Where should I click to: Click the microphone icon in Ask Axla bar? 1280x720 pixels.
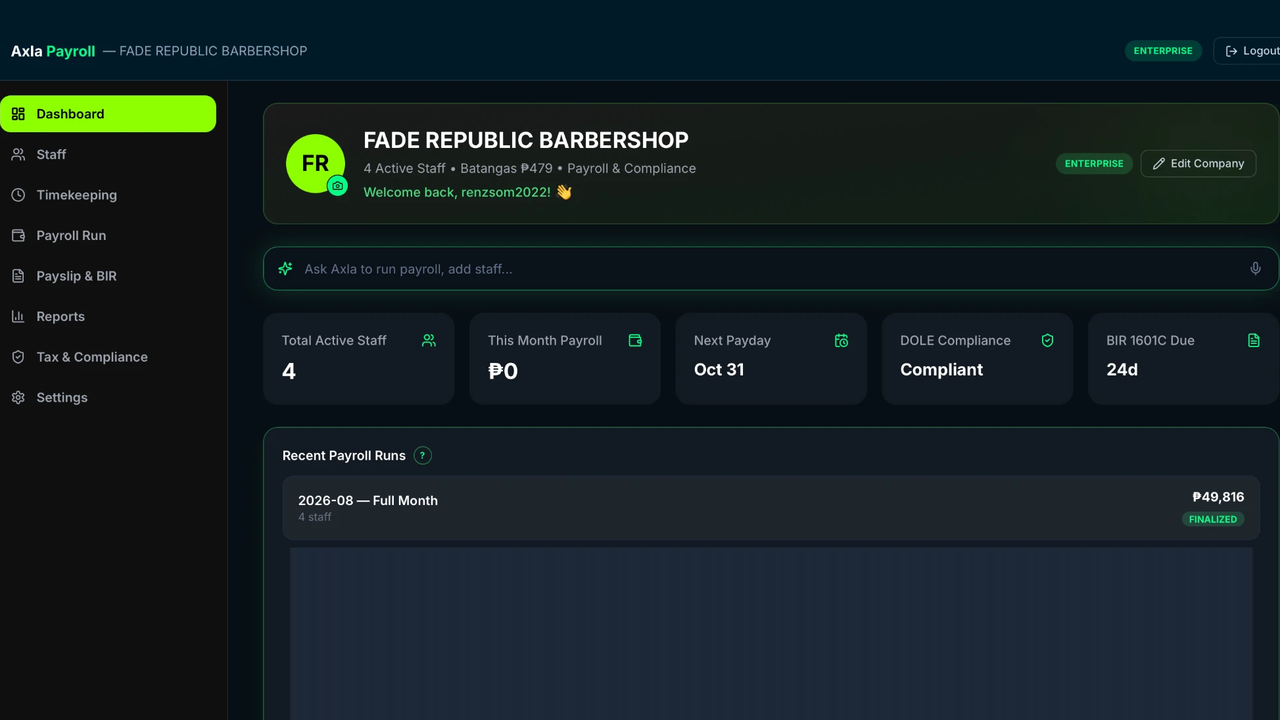tap(1256, 269)
